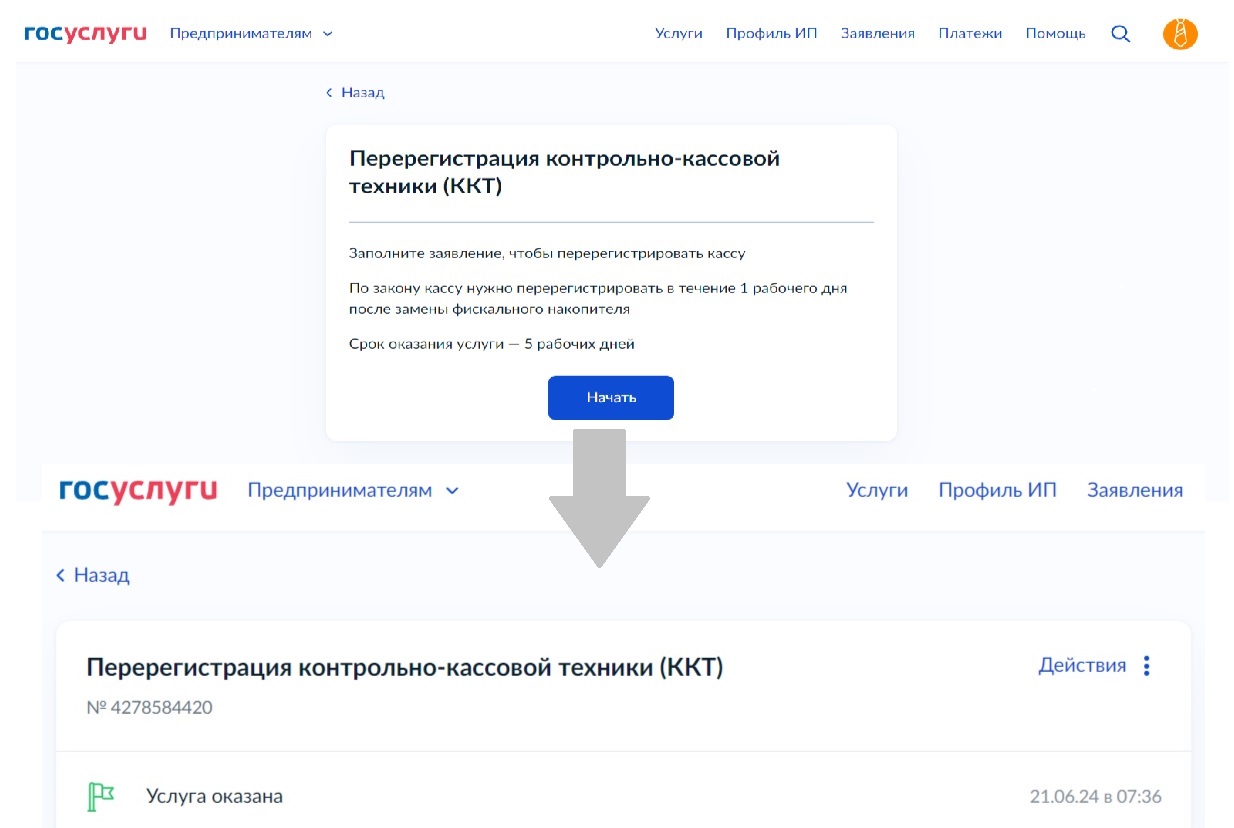1234x828 pixels.
Task: Click the Услуга оказана status text
Action: [214, 797]
